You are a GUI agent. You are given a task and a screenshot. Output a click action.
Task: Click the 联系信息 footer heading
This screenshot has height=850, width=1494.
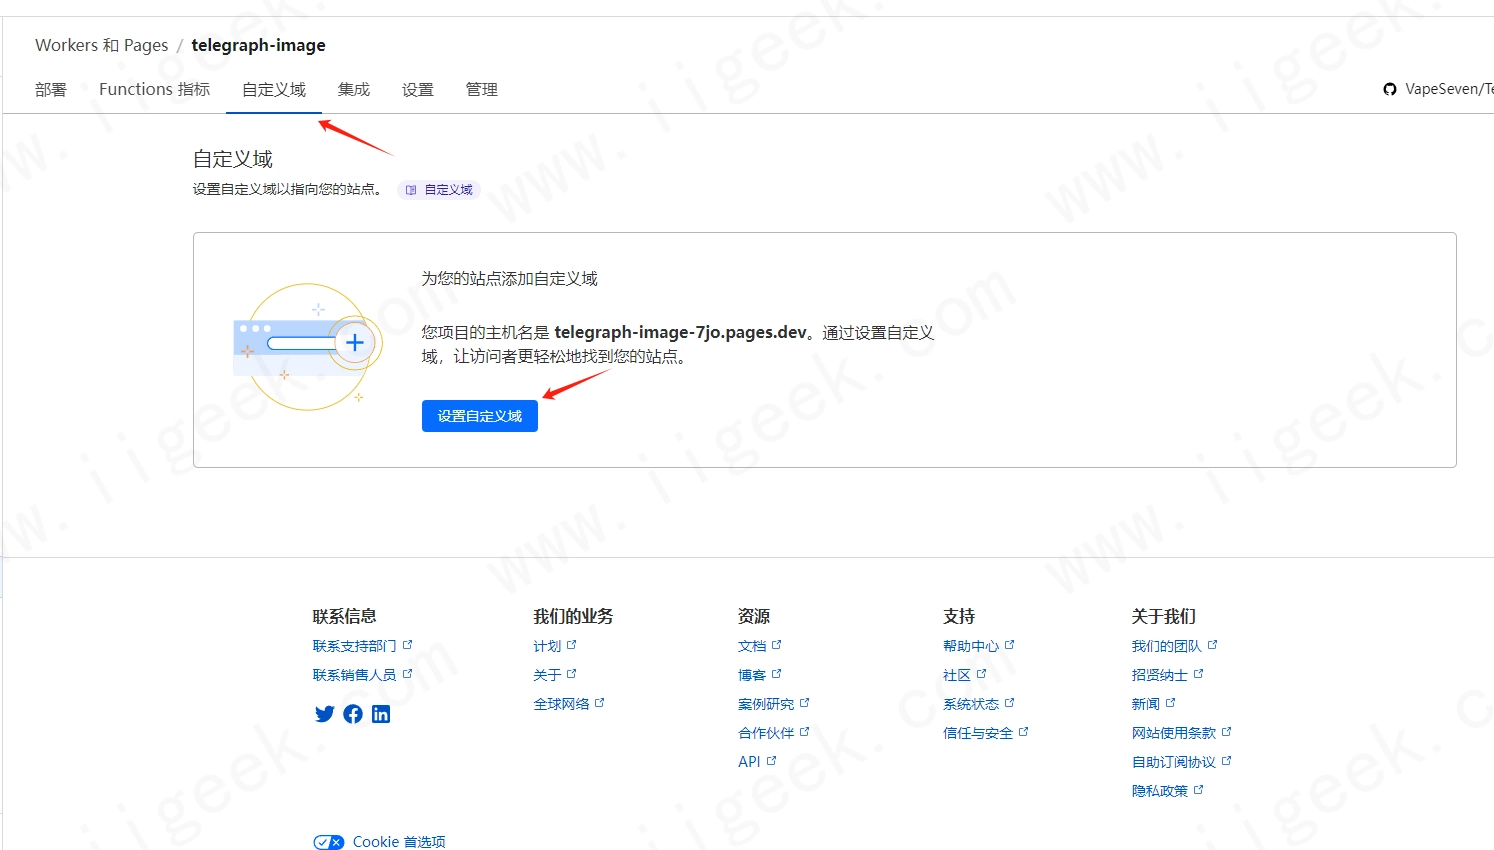coord(345,616)
